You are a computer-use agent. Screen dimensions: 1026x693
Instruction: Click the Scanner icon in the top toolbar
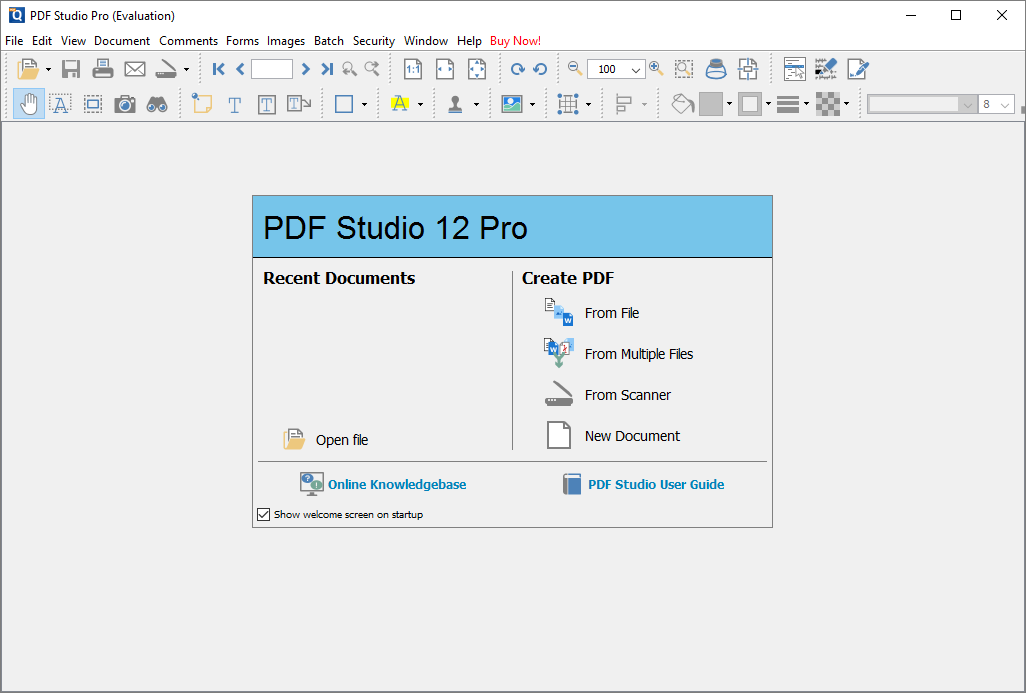coord(166,69)
